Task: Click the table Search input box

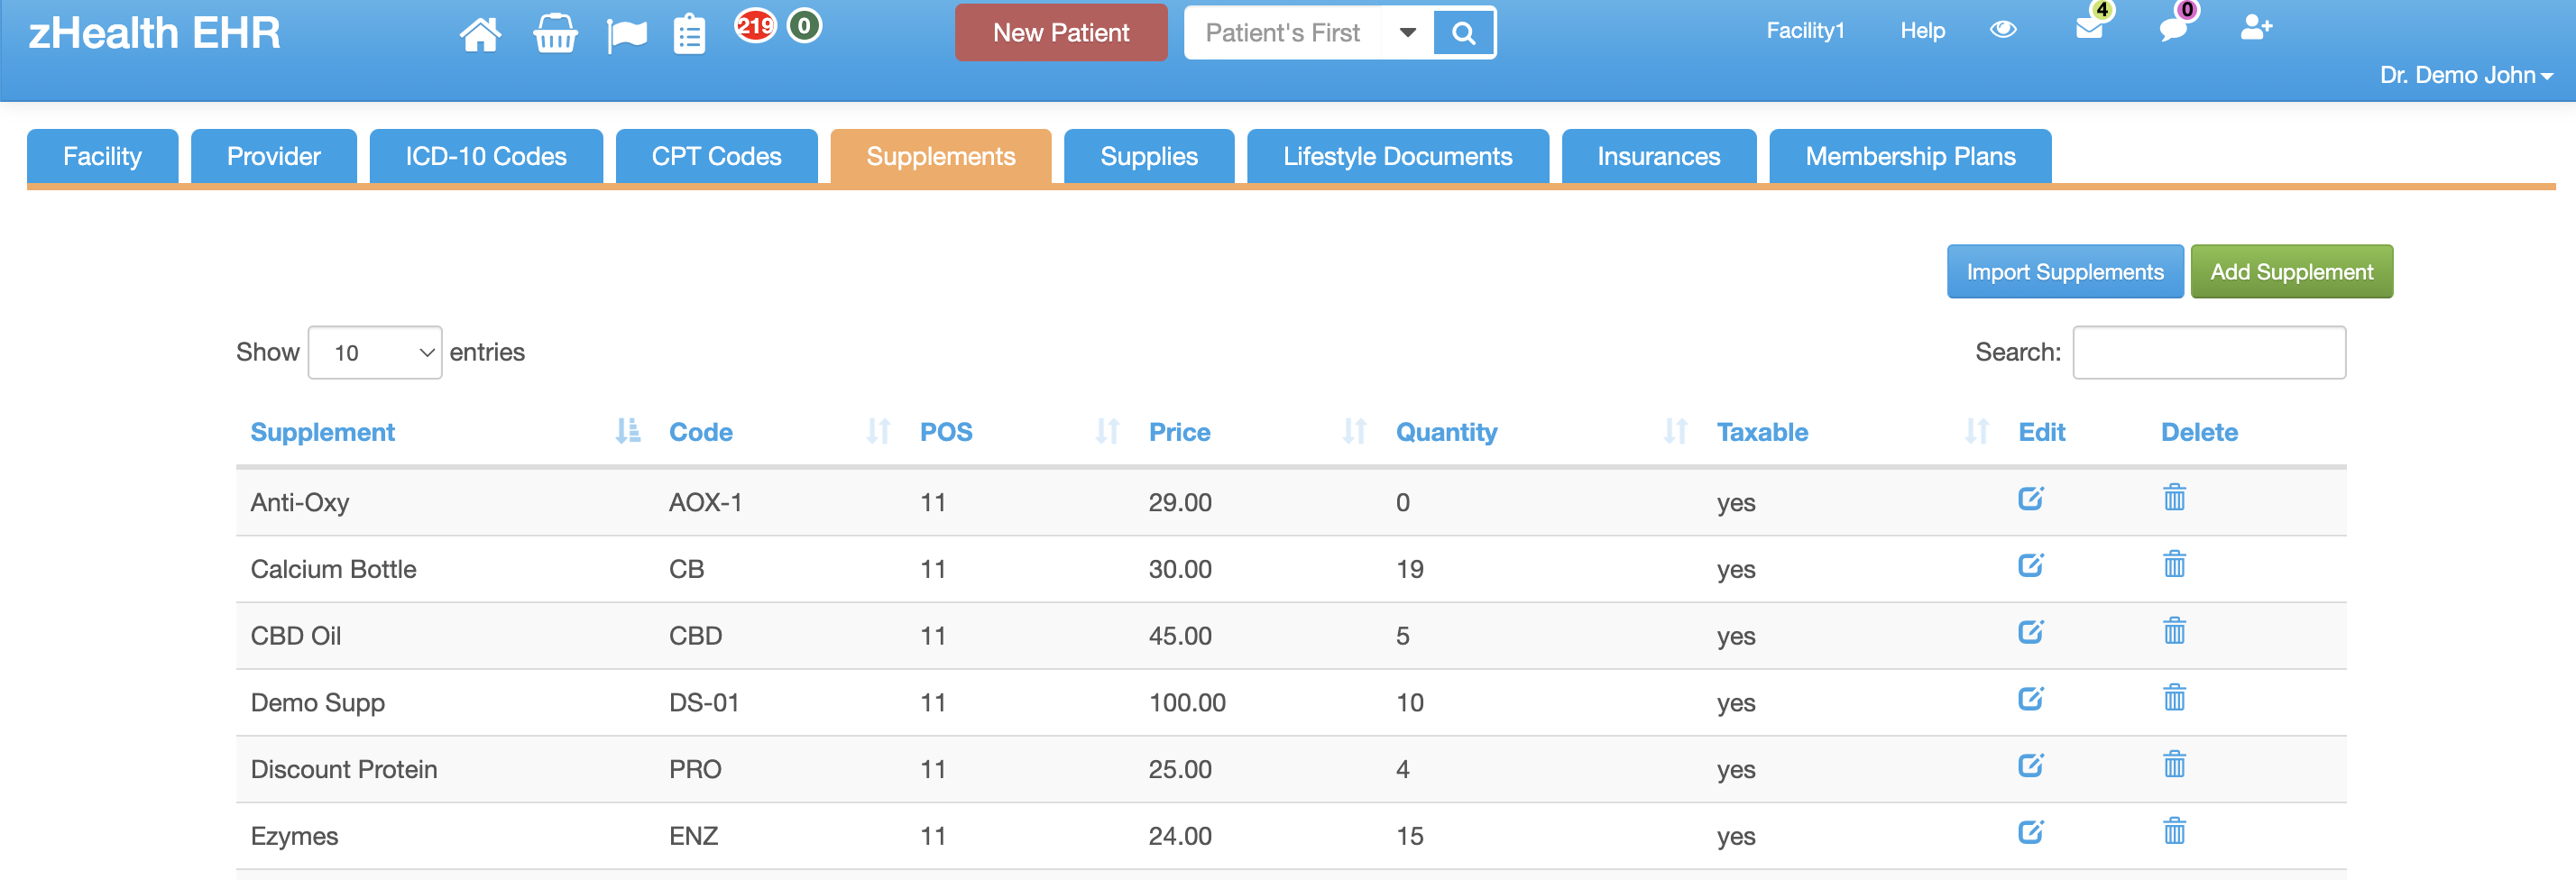Action: pos(2209,352)
